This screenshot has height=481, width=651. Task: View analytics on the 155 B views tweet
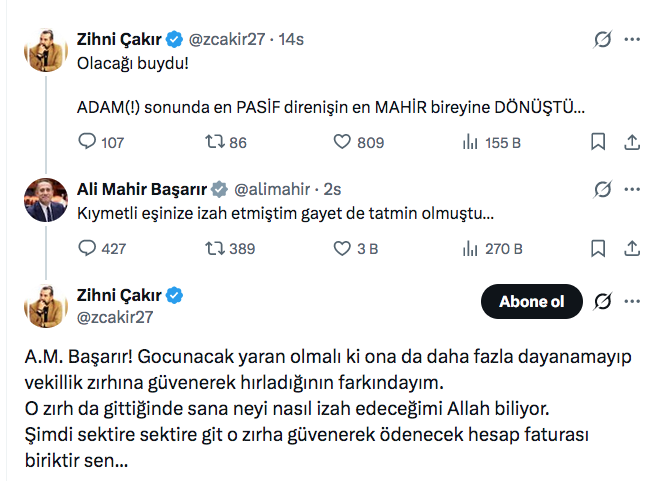coord(469,143)
